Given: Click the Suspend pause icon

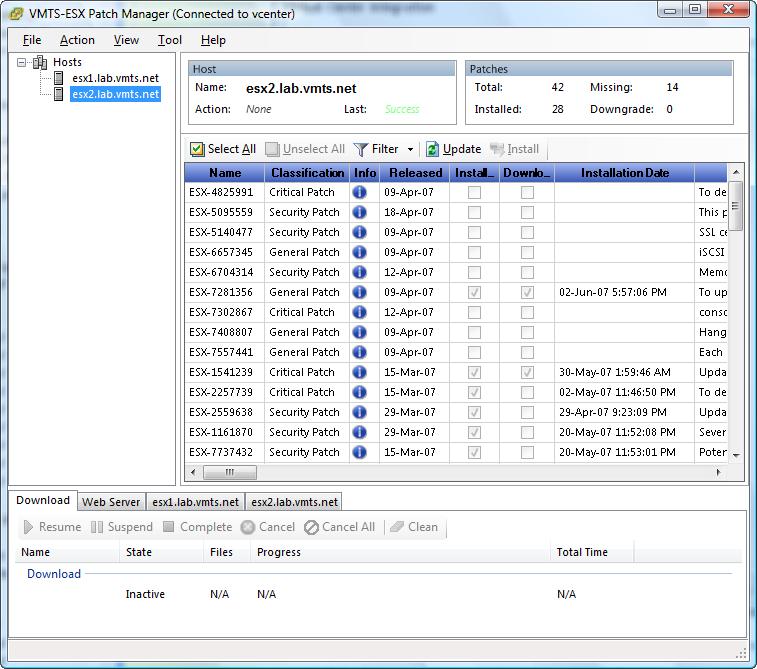Looking at the screenshot, I should [97, 527].
